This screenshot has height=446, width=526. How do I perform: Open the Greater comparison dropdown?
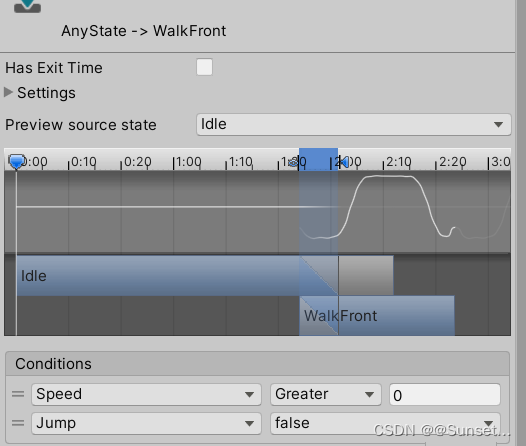pos(325,394)
